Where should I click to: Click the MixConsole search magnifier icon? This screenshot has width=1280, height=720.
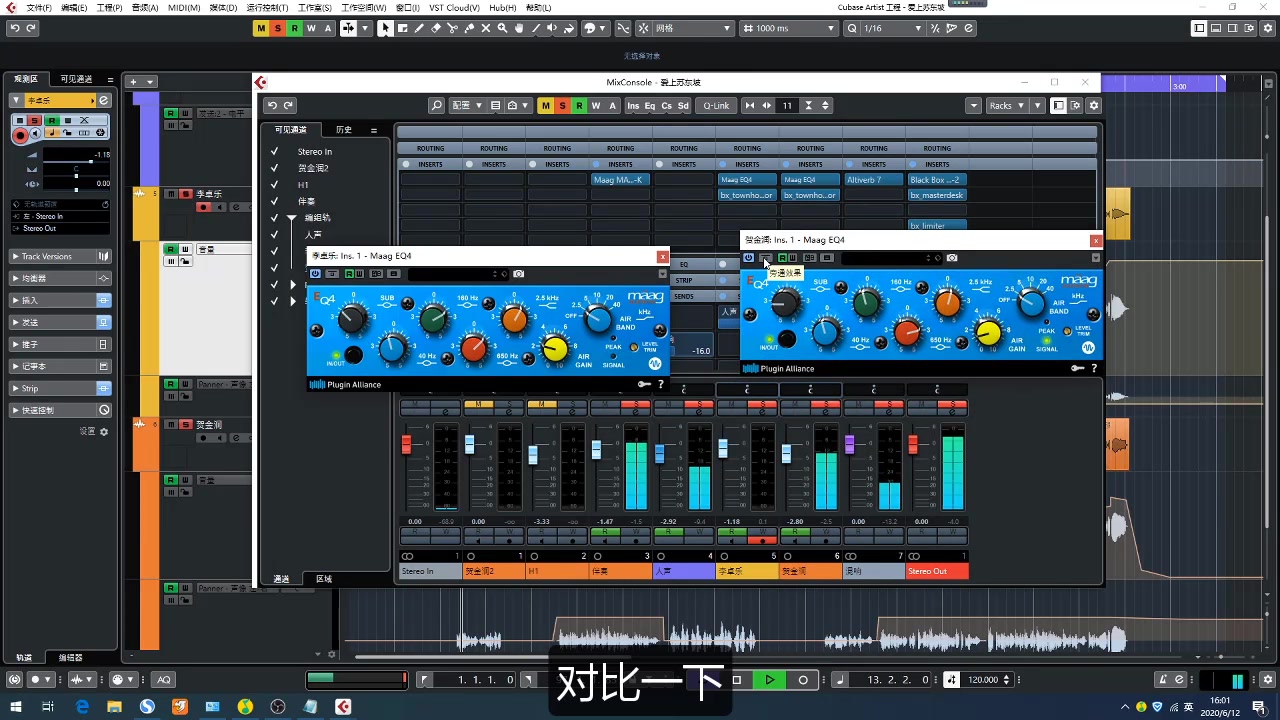tap(436, 105)
